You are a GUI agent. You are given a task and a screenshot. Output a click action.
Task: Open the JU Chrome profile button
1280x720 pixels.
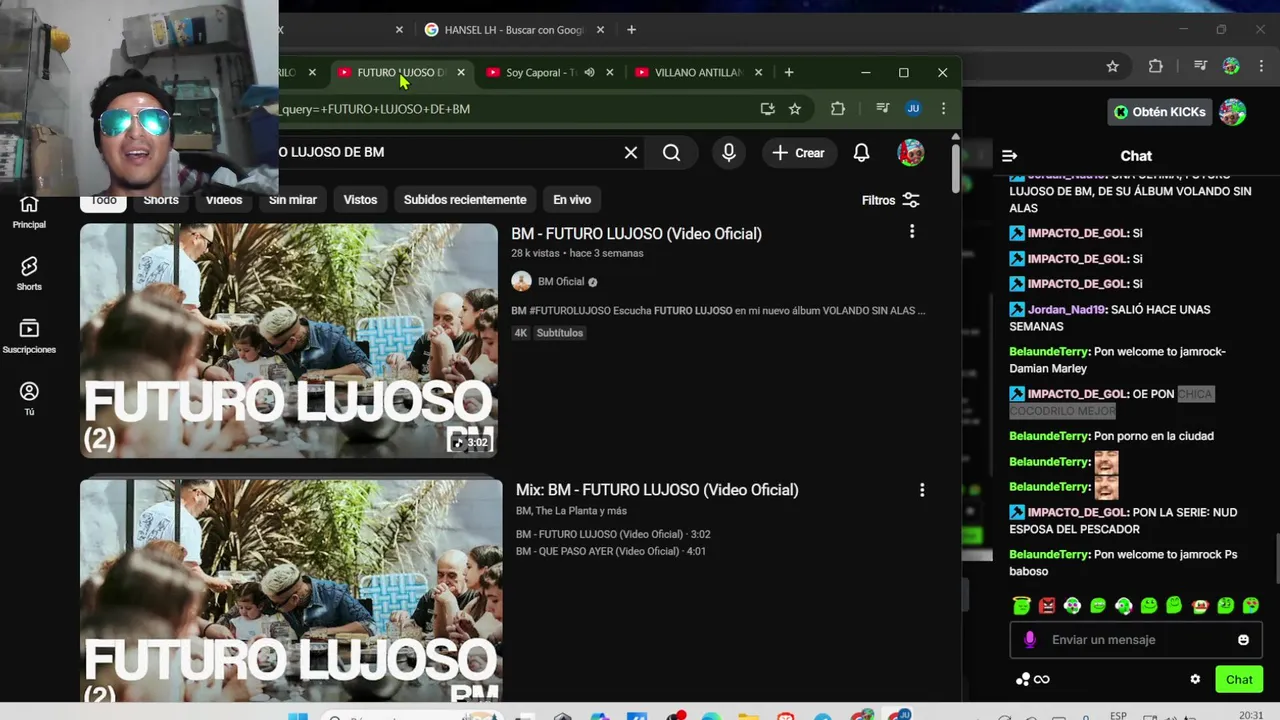click(x=913, y=109)
